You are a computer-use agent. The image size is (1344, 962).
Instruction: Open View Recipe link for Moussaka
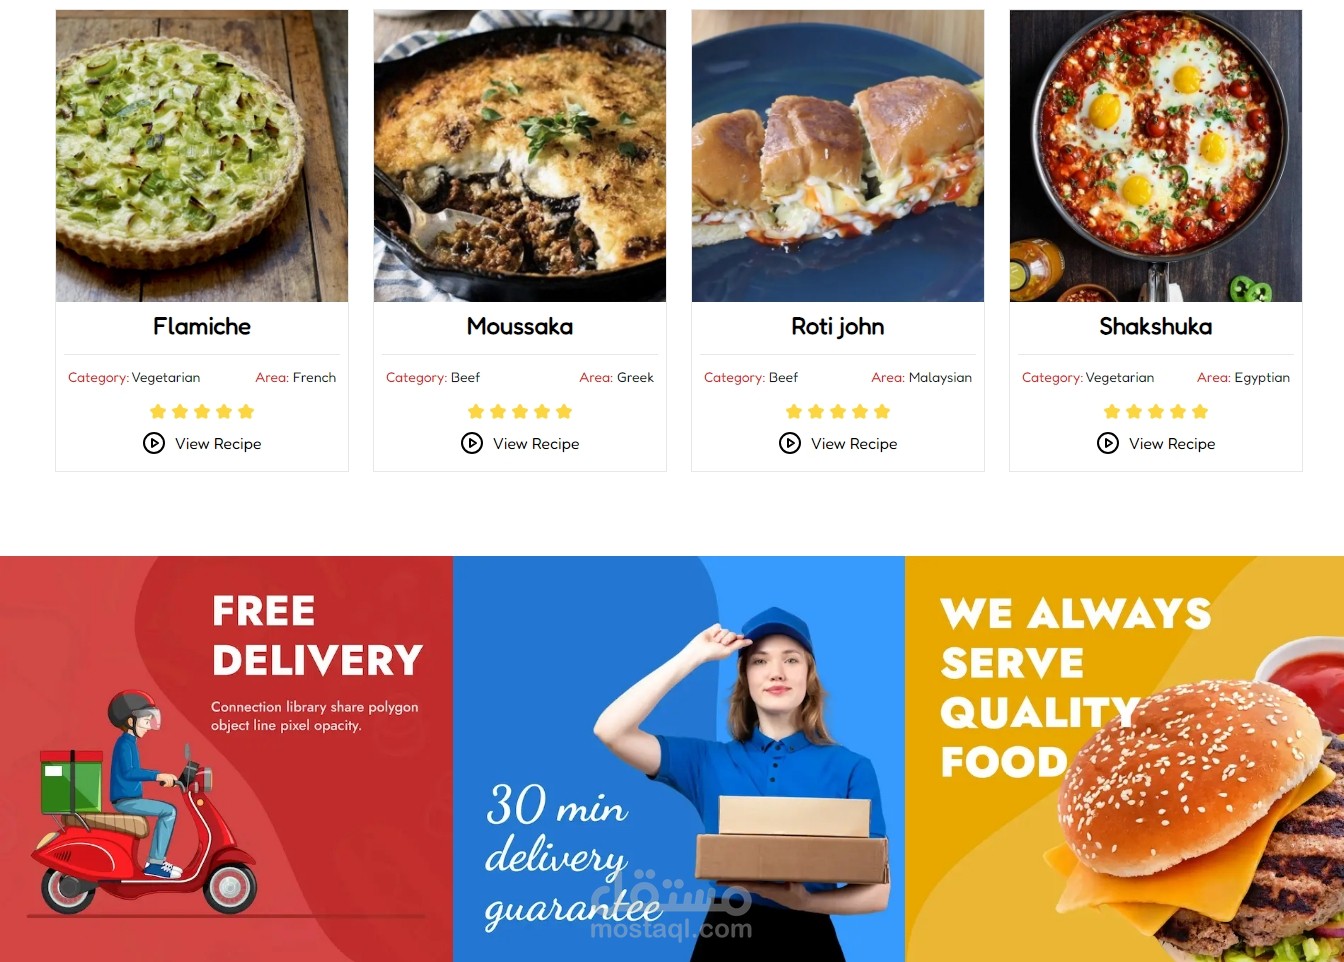[x=536, y=444]
